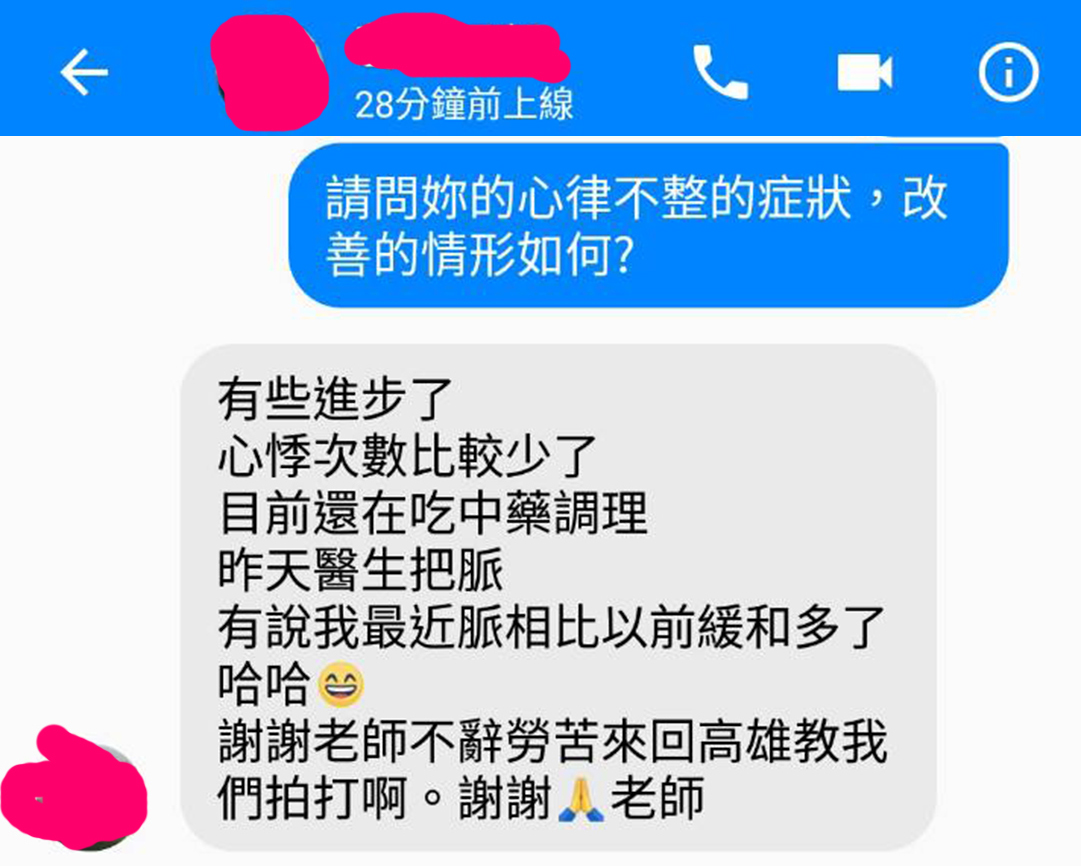This screenshot has height=866, width=1081.
Task: Tap the line 心悸次數比較少了
Action: pos(407,456)
